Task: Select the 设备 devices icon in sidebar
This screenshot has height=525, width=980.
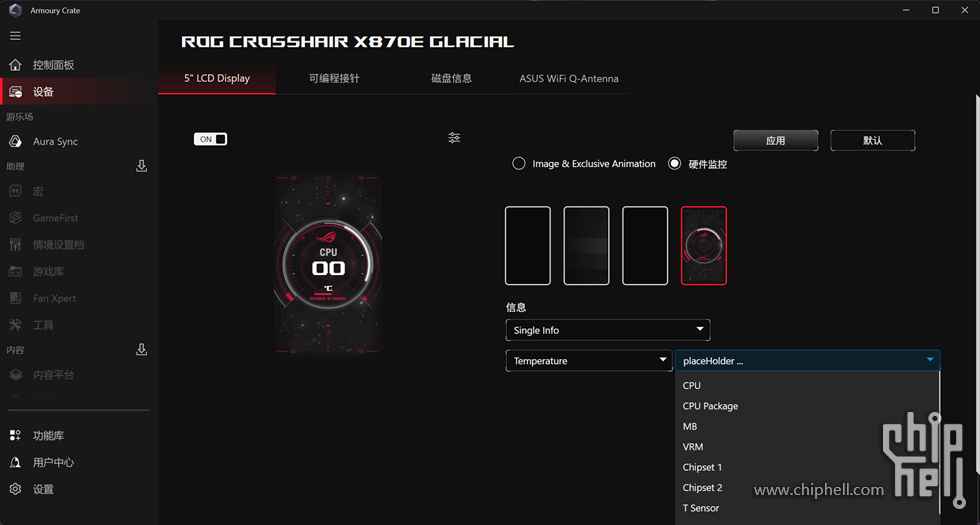Action: point(15,92)
